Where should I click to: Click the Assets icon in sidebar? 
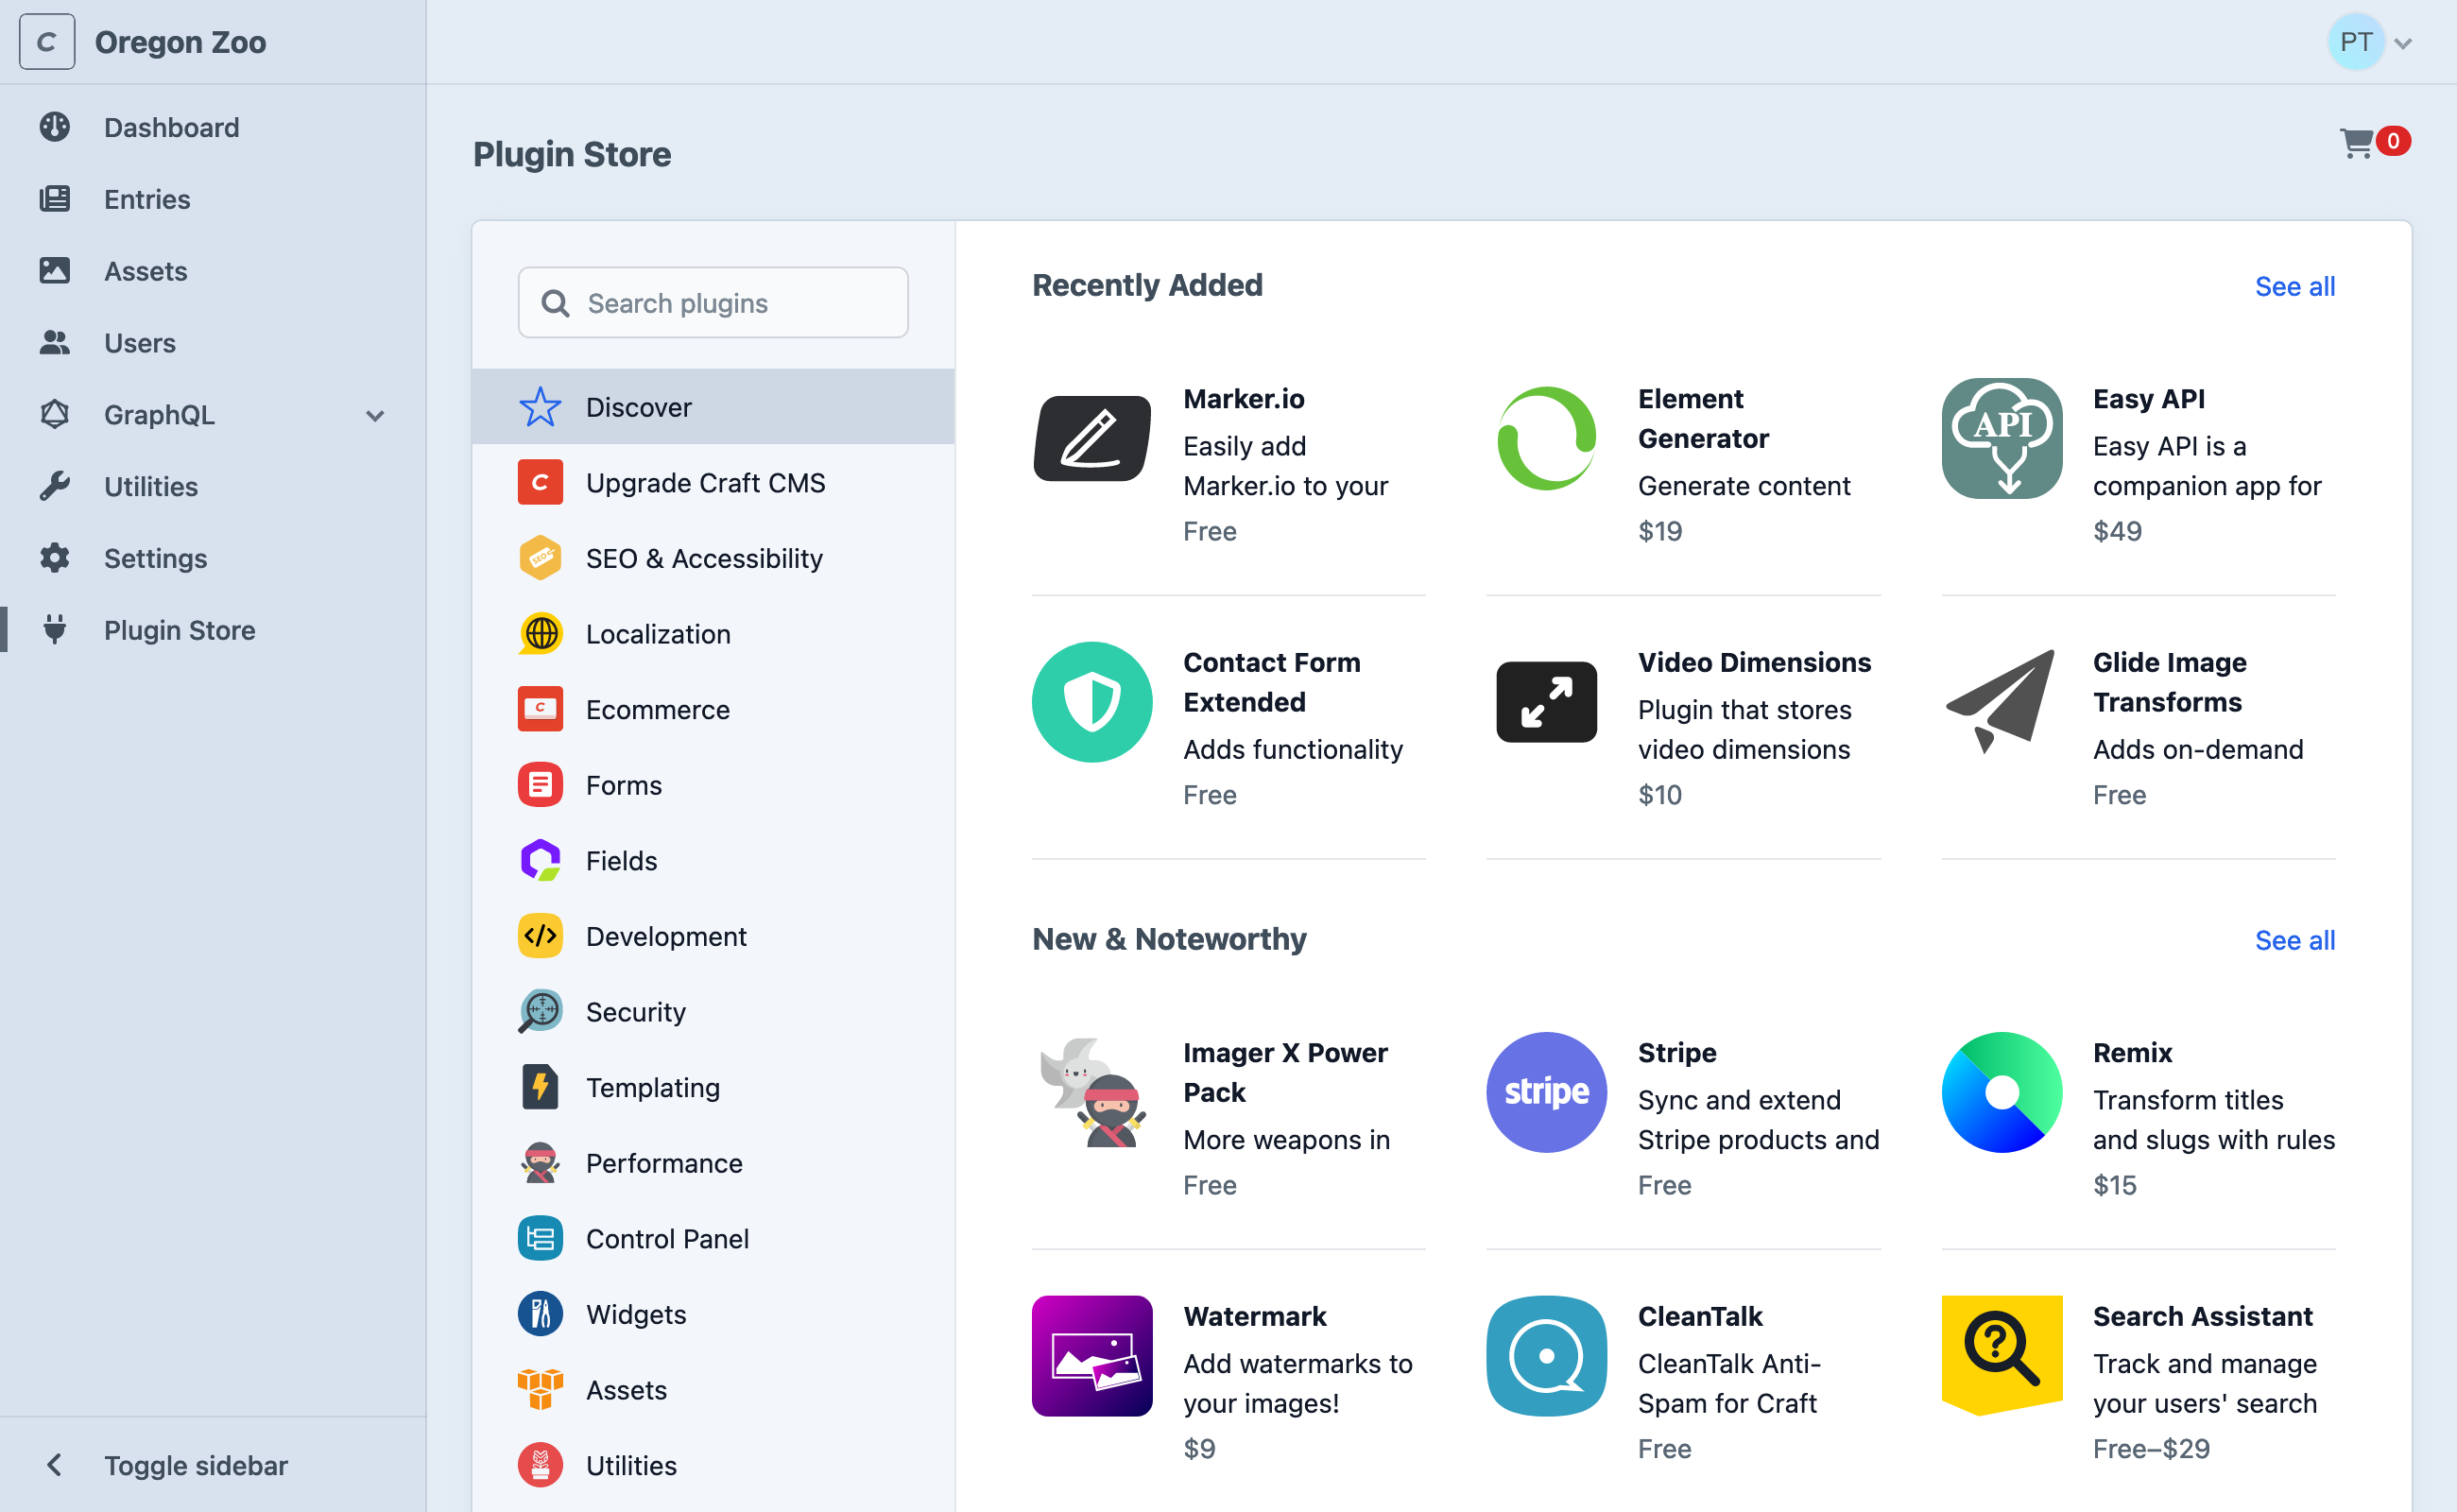coord(55,268)
